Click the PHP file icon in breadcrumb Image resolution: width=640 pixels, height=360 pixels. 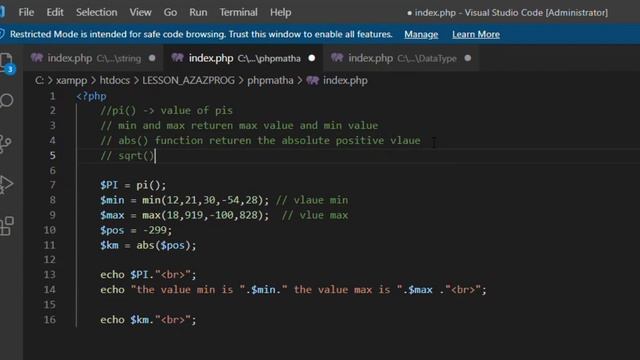tap(313, 80)
